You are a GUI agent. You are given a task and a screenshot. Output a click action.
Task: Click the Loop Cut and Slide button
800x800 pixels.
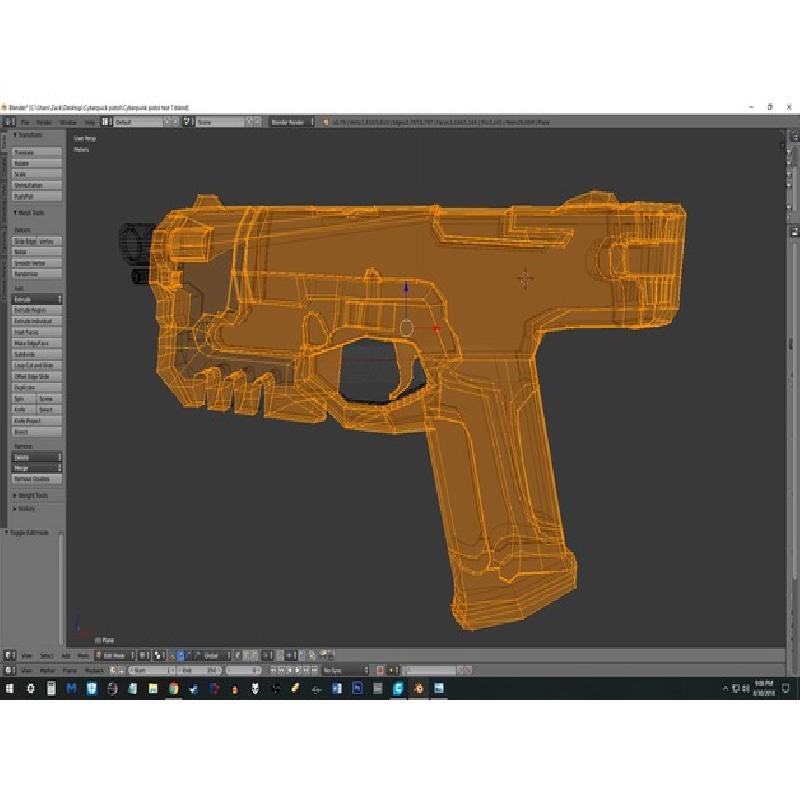coord(37,365)
